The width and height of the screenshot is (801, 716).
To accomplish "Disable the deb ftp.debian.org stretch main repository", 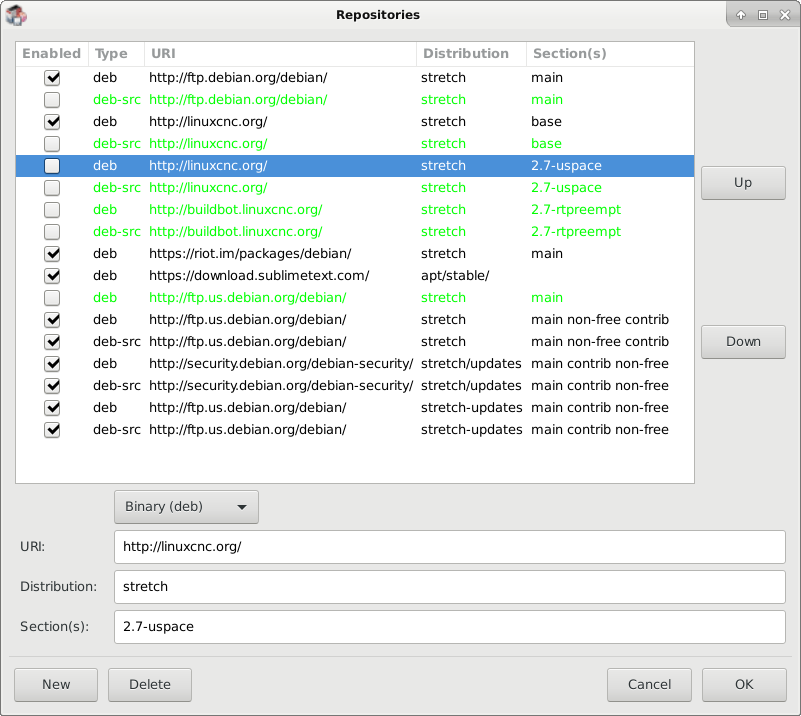I will click(x=52, y=78).
